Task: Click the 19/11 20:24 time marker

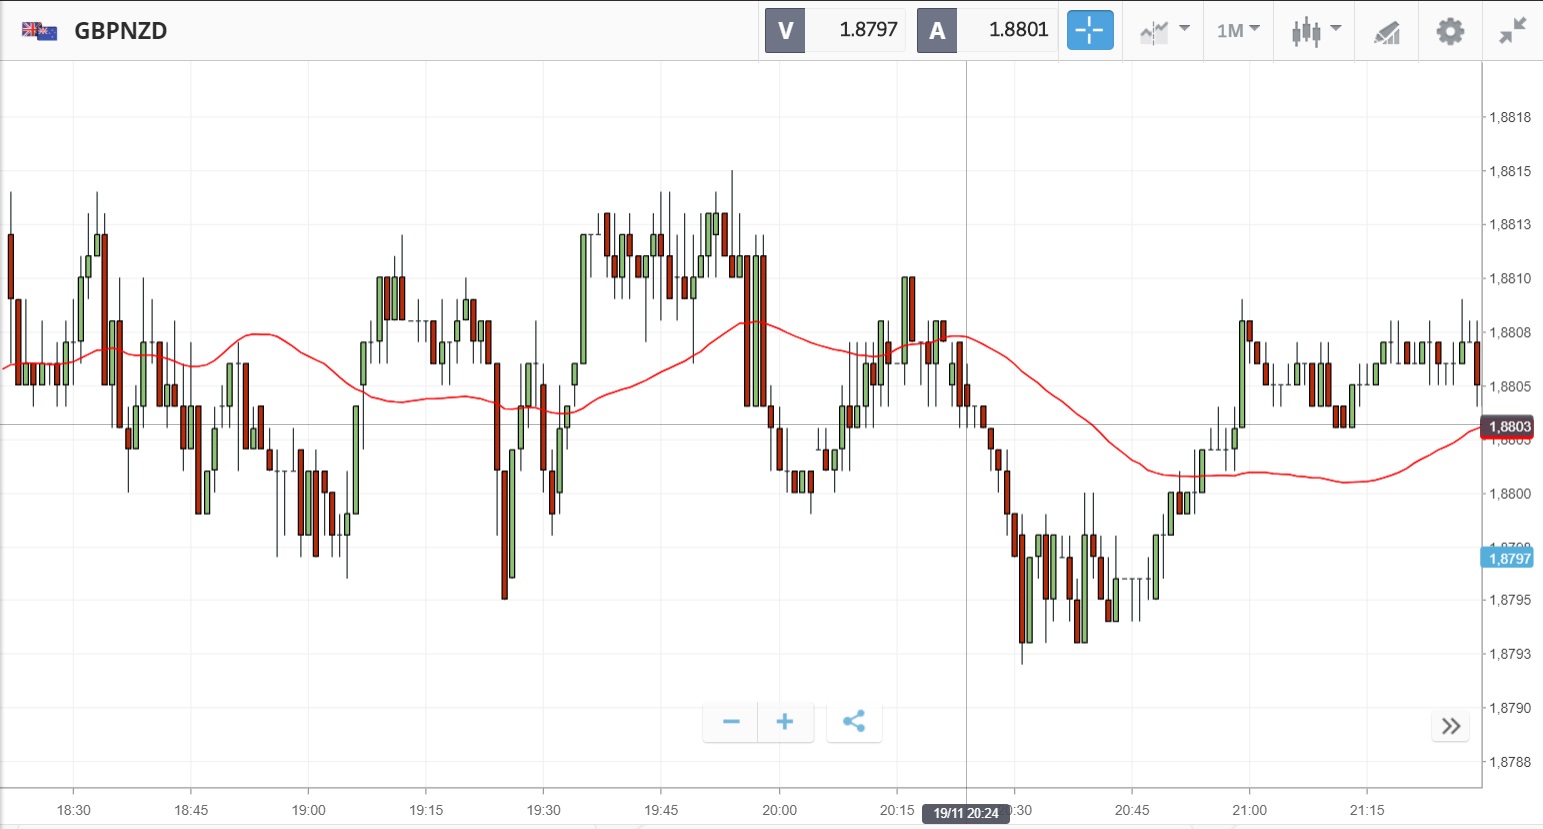Action: [x=965, y=813]
